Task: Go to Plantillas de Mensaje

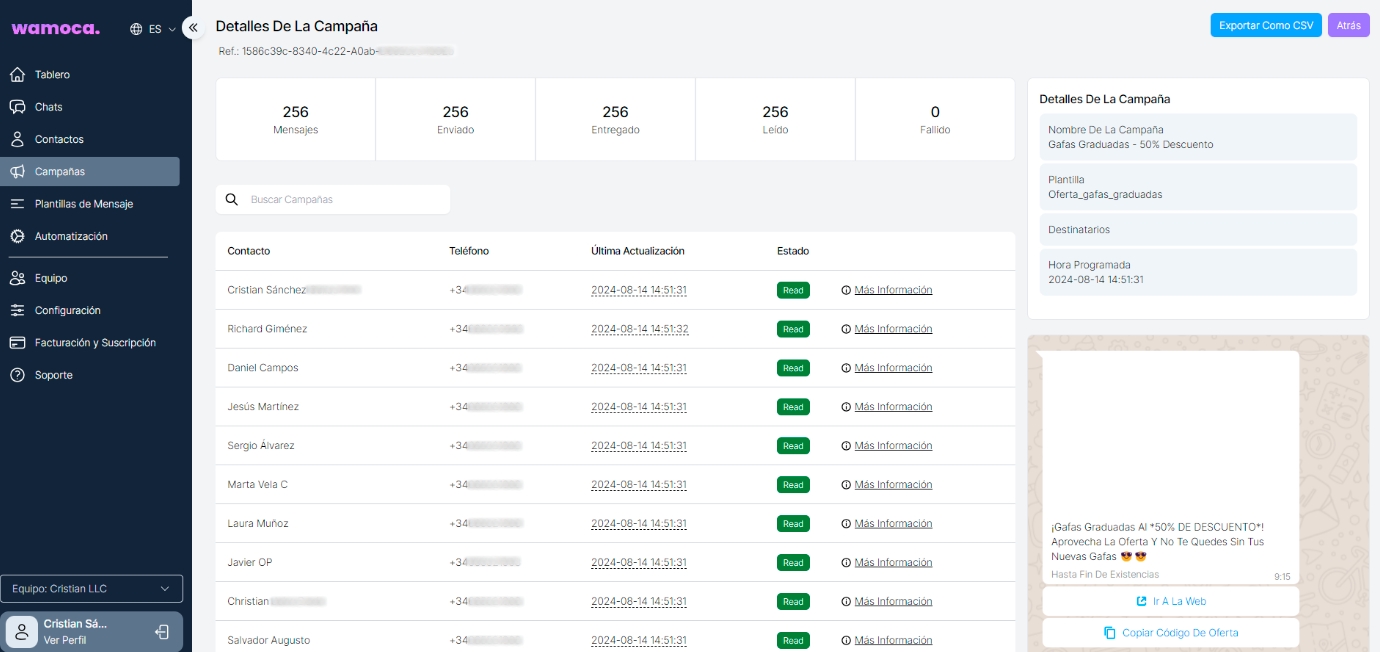Action: click(83, 204)
